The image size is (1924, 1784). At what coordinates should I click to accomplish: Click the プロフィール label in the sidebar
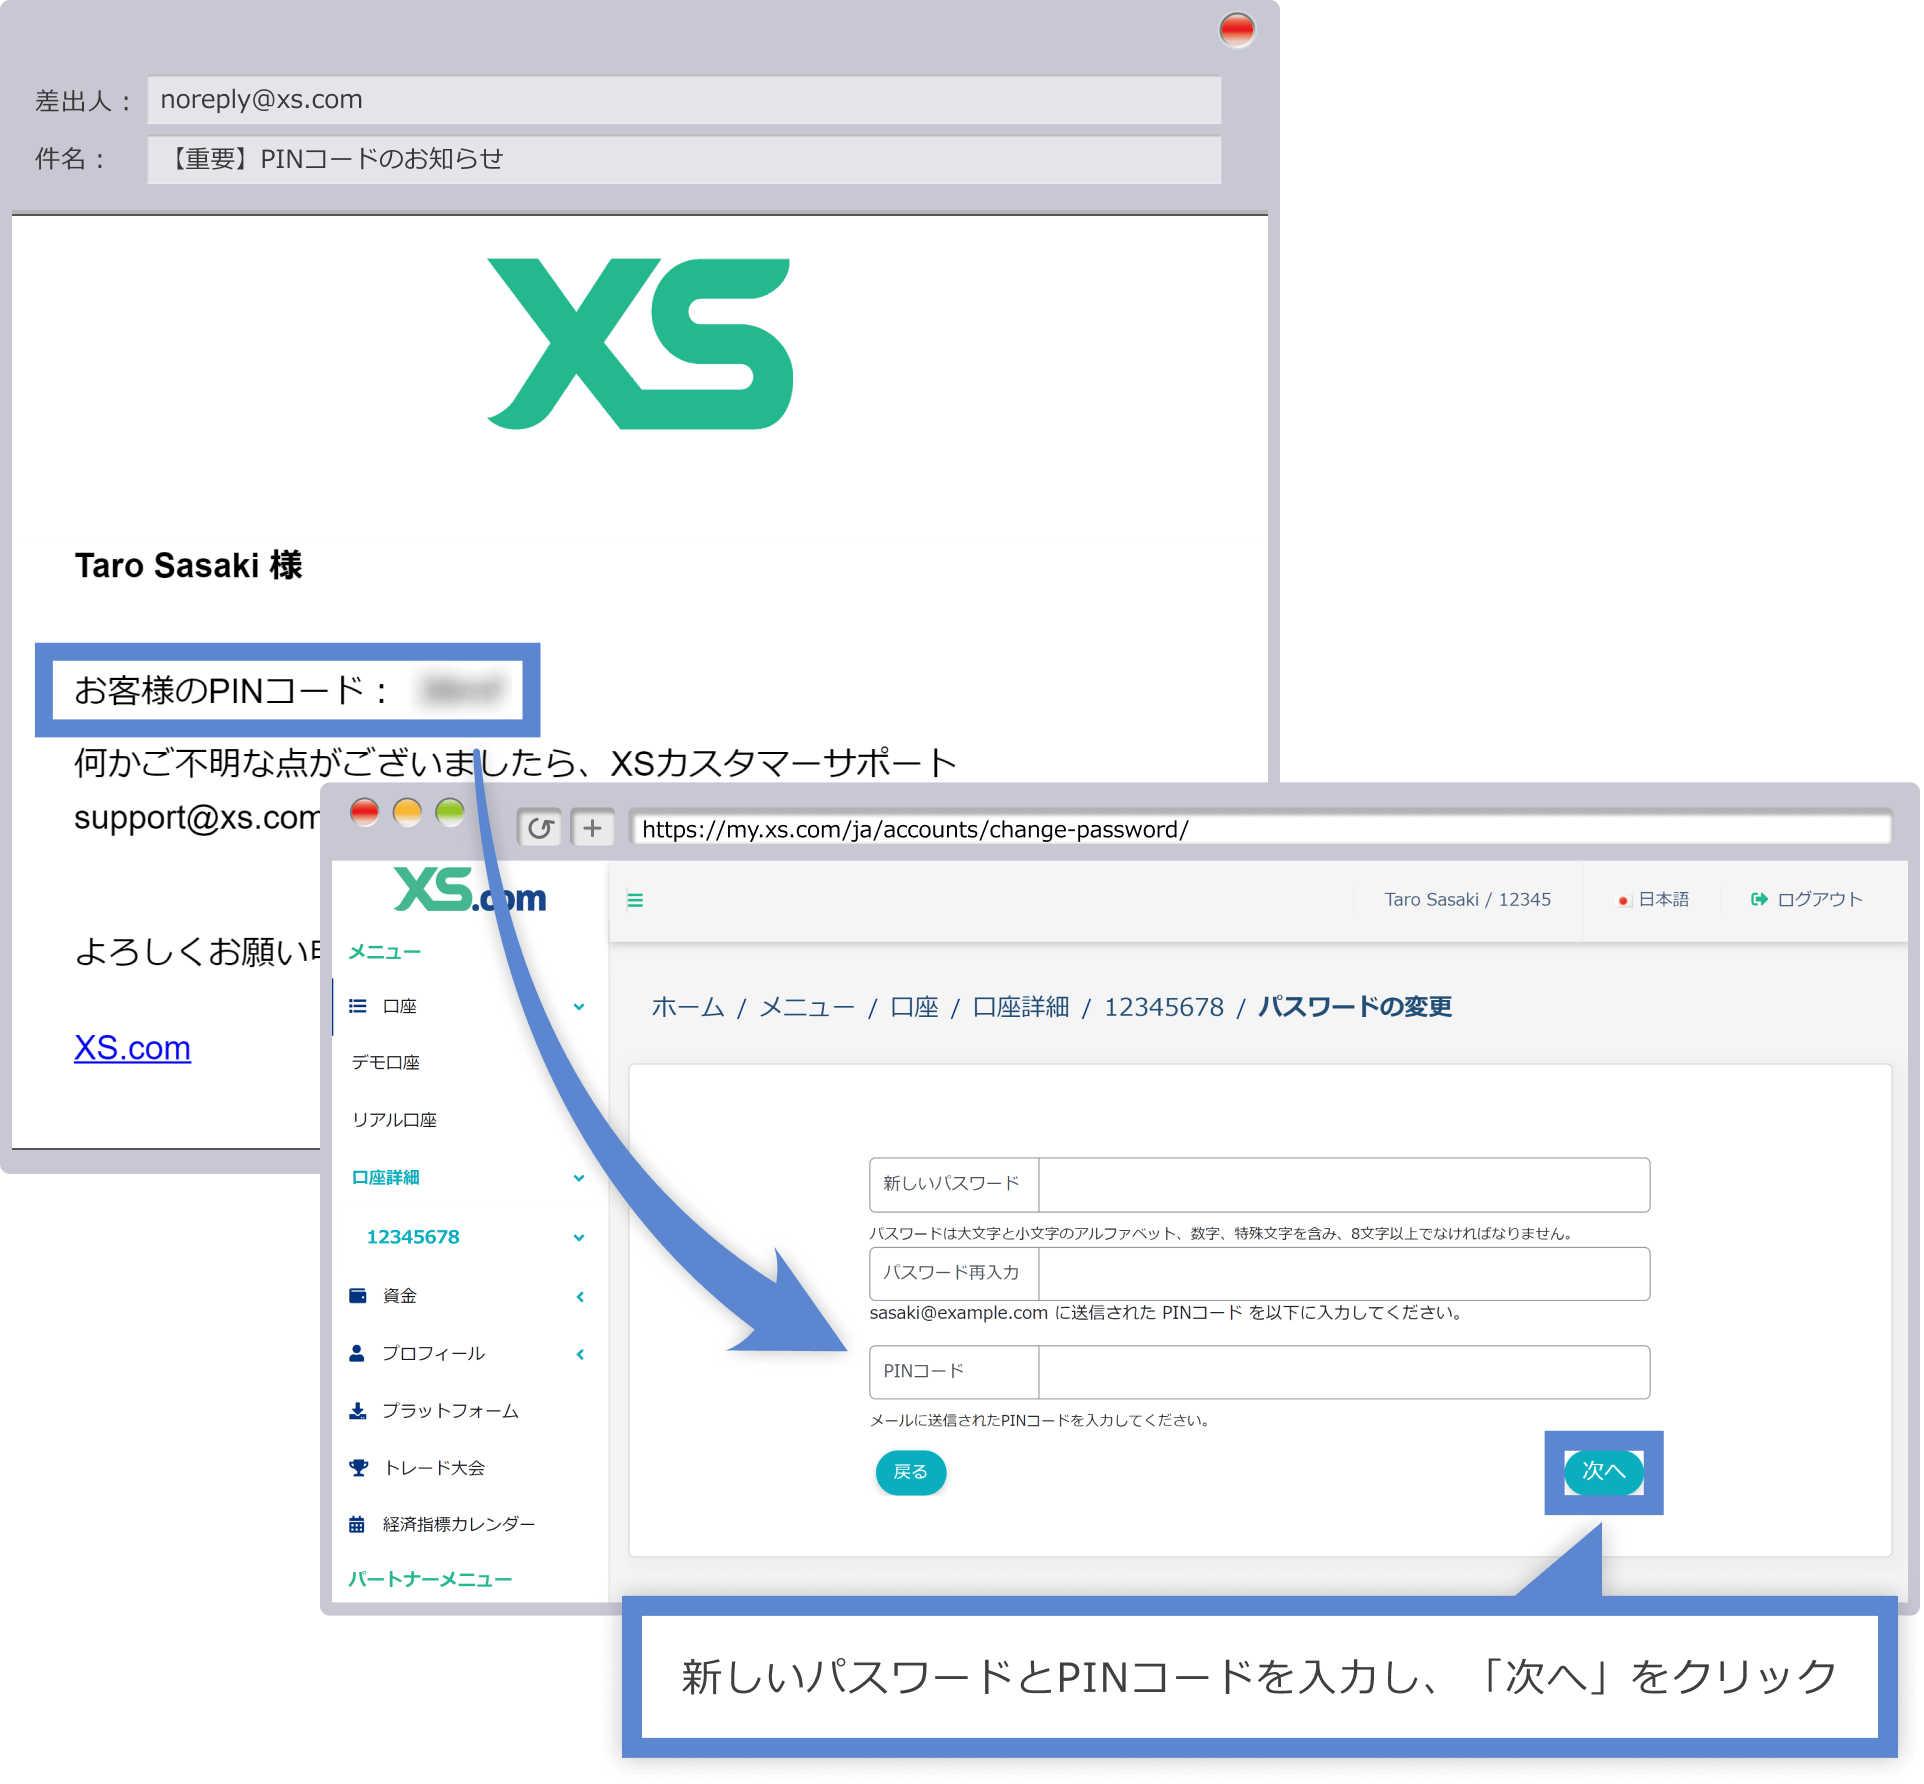coord(434,1353)
